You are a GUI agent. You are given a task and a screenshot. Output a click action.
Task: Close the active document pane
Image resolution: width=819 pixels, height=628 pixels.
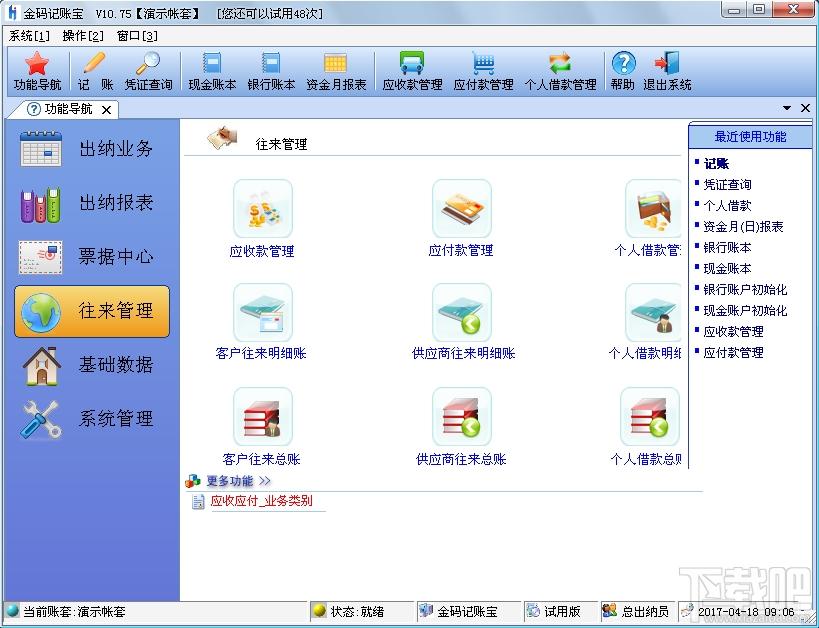805,108
